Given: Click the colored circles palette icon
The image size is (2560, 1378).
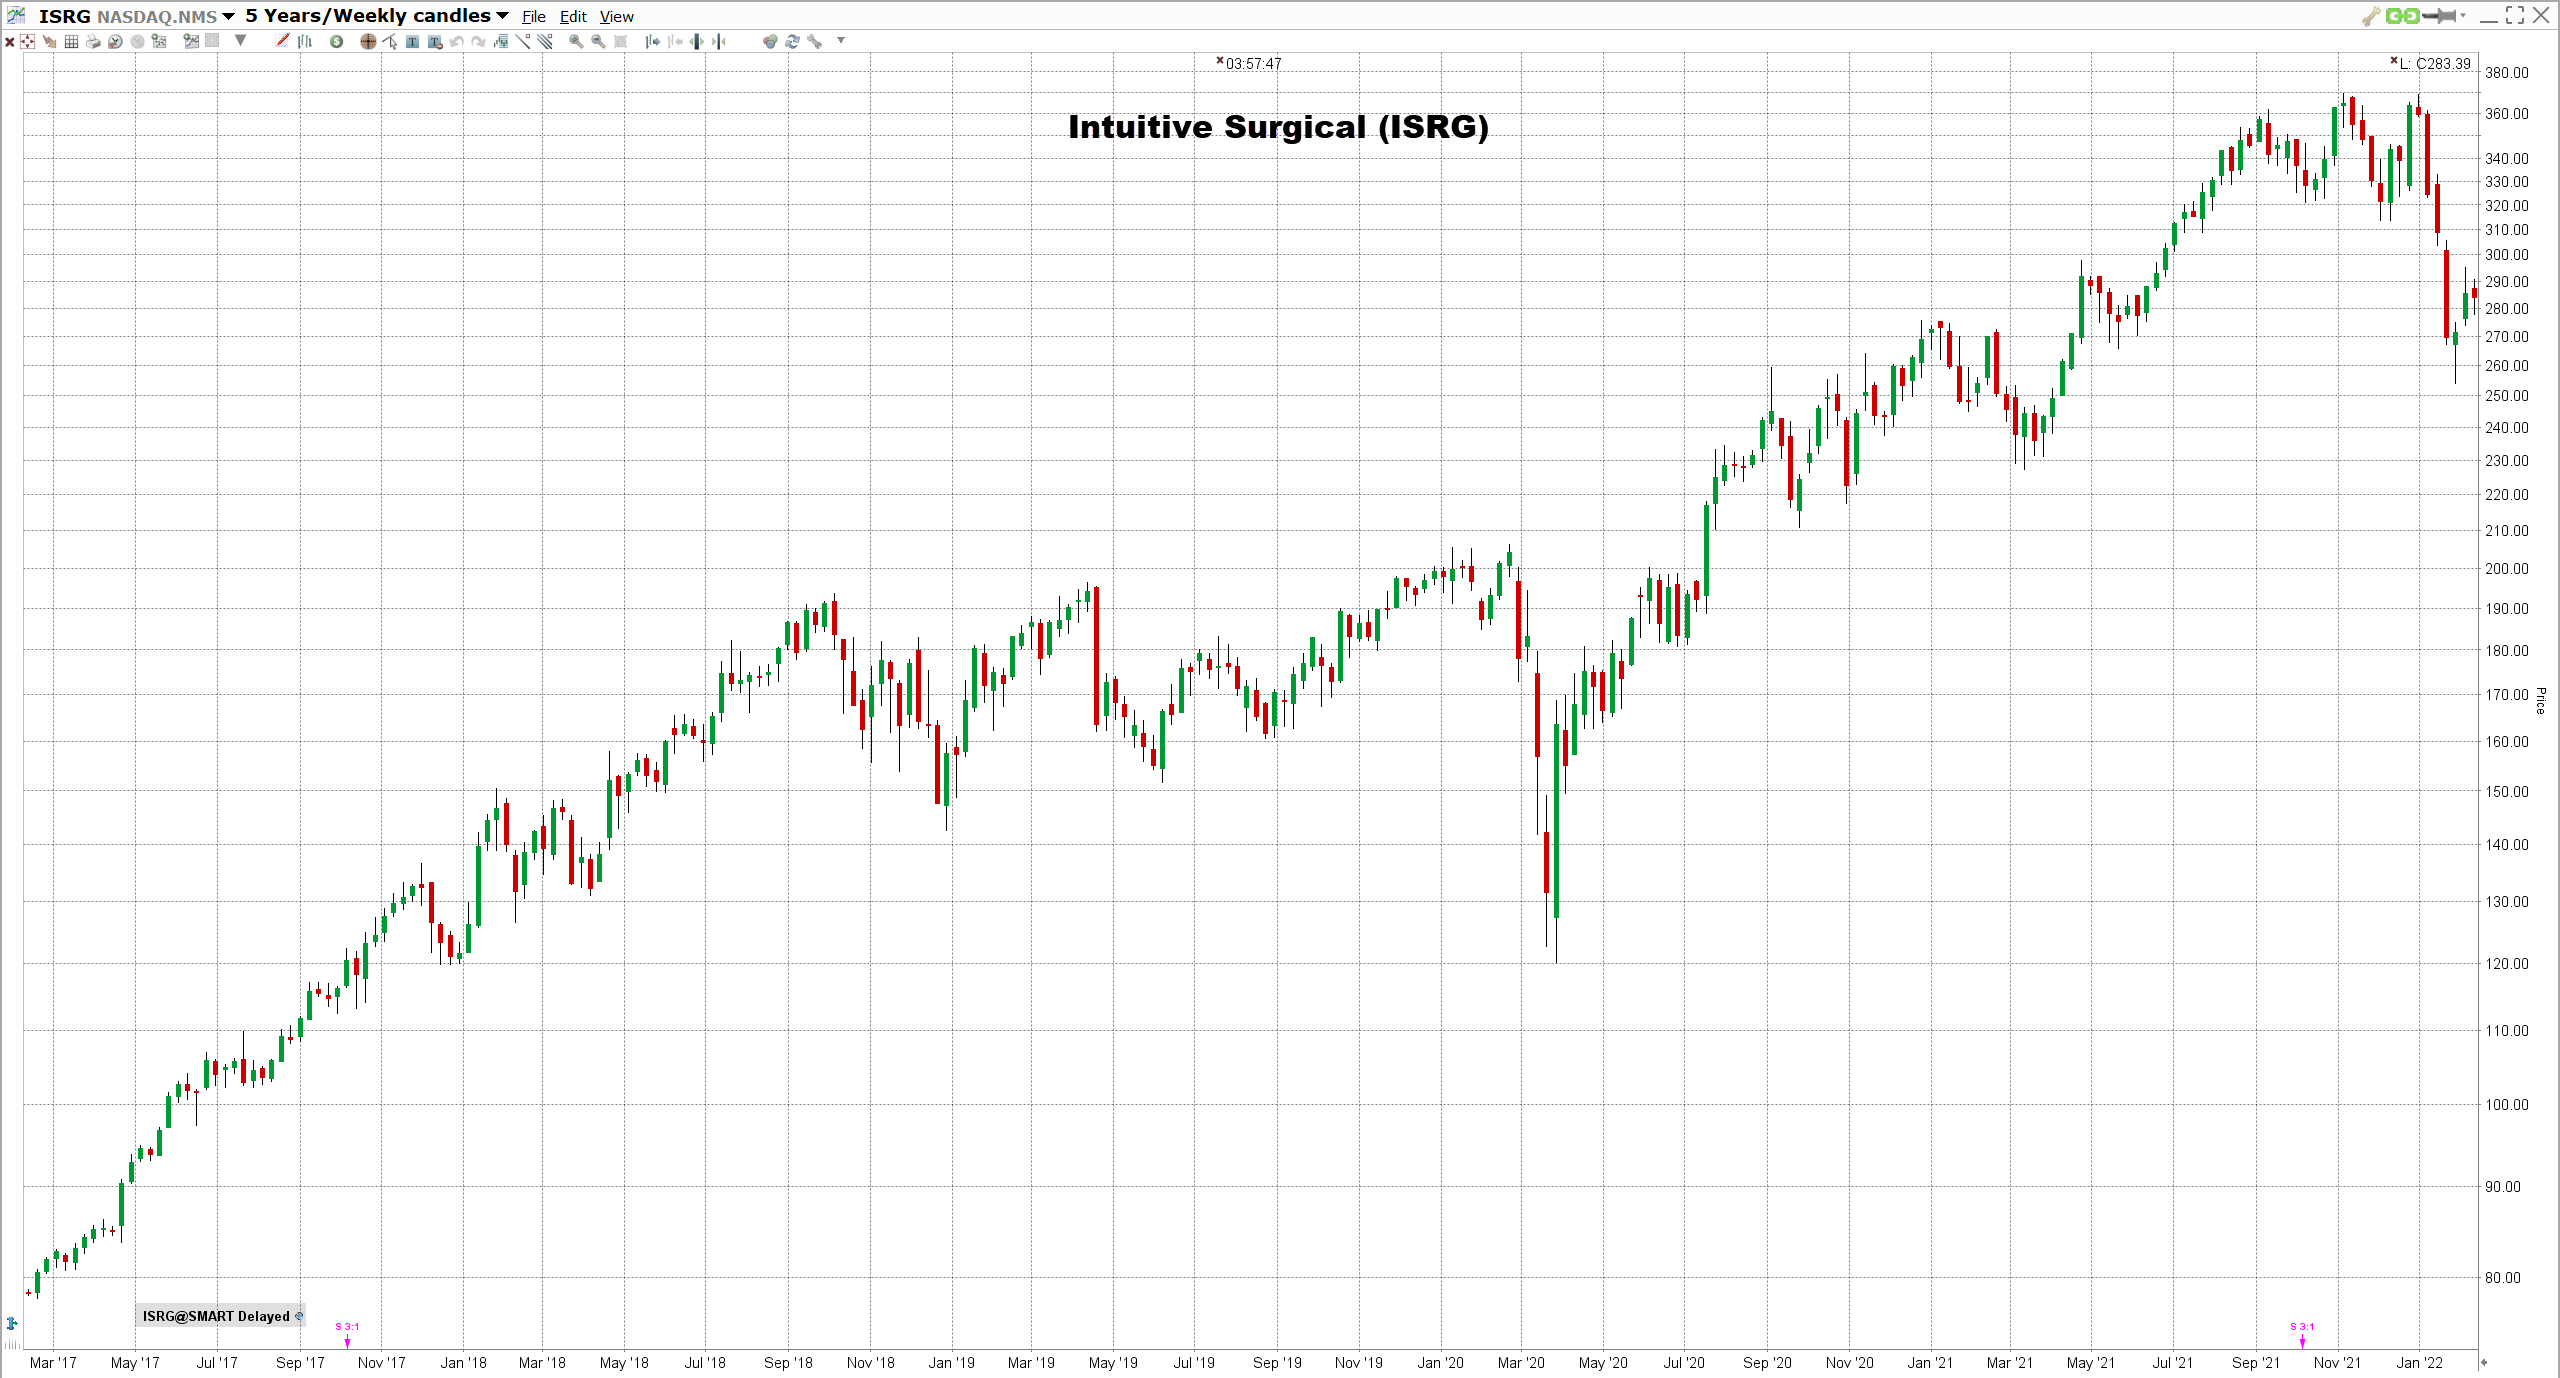Looking at the screenshot, I should 770,41.
